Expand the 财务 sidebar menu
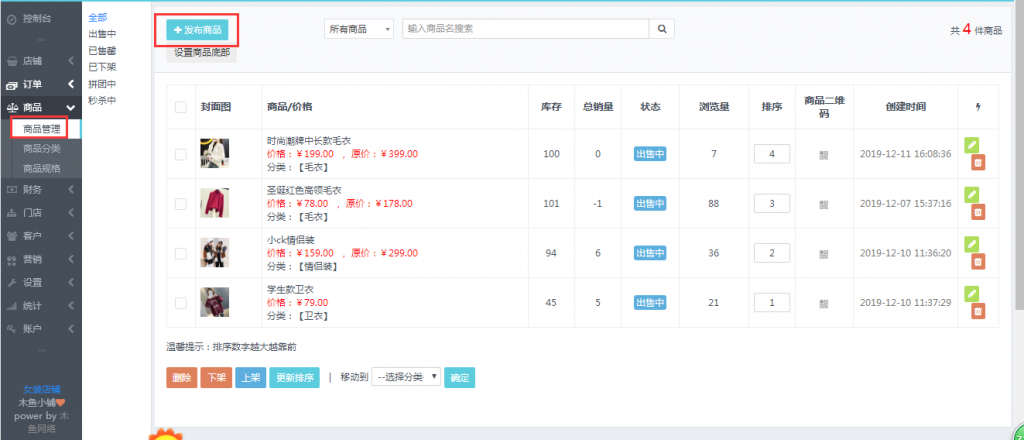The height and width of the screenshot is (440, 1024). (x=40, y=188)
